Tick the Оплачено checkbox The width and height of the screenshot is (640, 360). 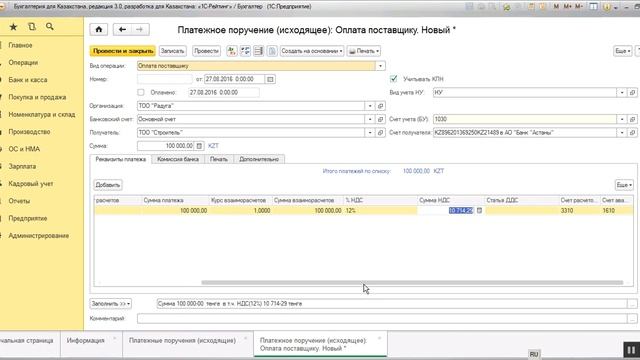pyautogui.click(x=141, y=93)
